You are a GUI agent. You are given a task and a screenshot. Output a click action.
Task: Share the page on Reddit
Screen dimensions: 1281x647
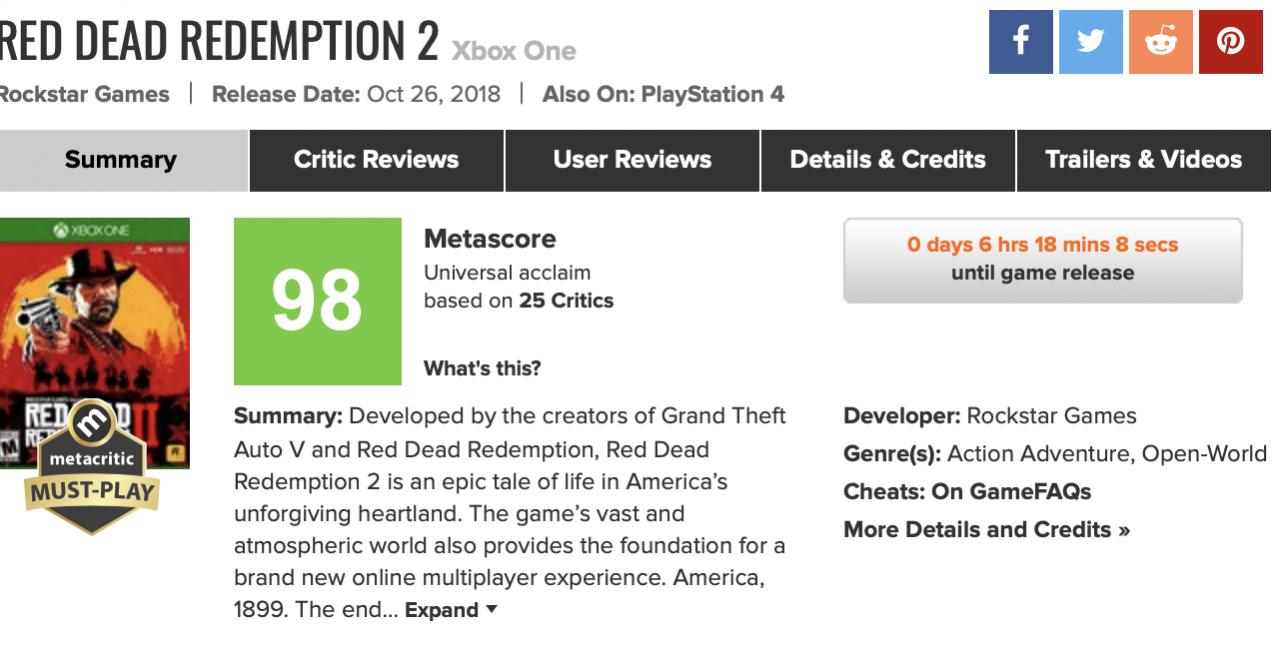point(1160,42)
